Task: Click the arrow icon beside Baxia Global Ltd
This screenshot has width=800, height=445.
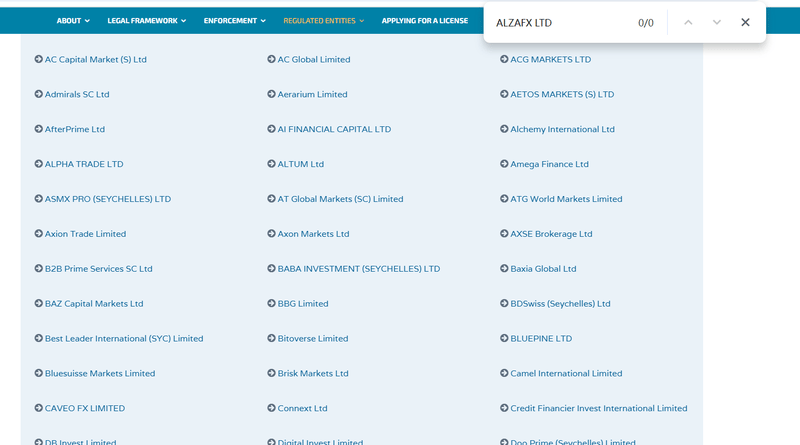Action: (504, 268)
